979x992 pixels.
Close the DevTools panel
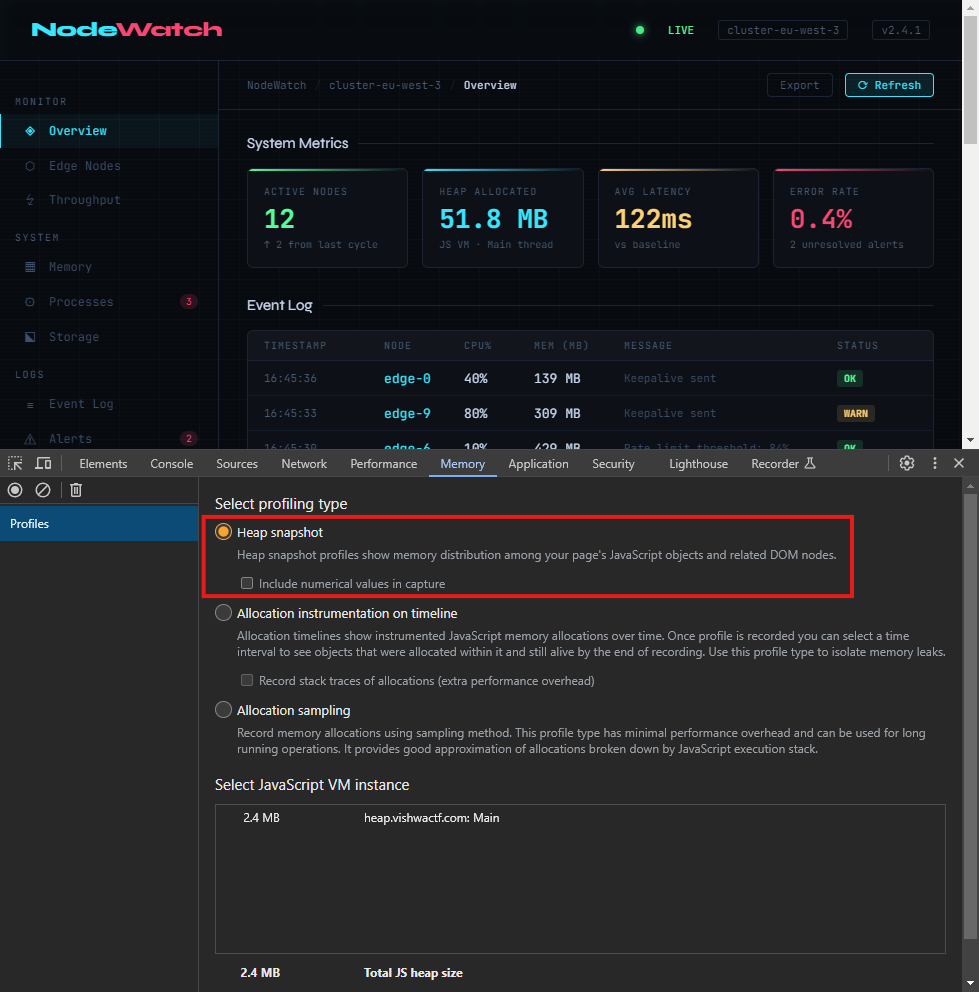coord(959,463)
